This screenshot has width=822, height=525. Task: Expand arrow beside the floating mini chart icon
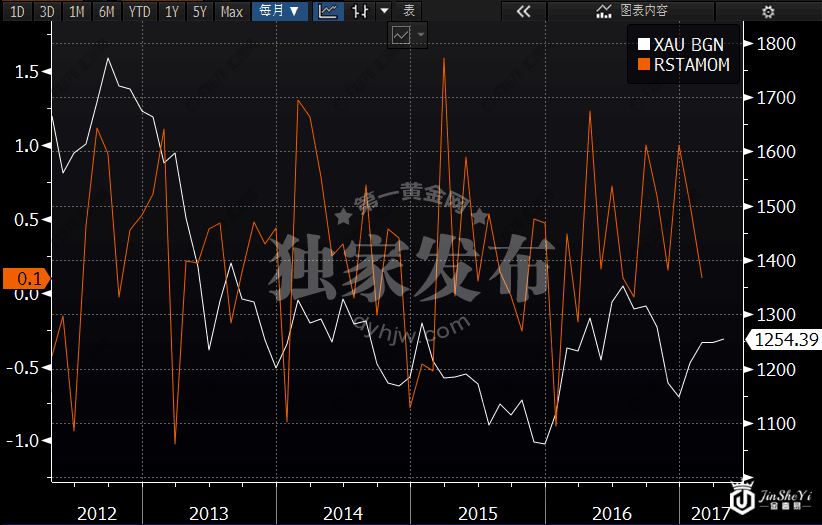(x=421, y=35)
